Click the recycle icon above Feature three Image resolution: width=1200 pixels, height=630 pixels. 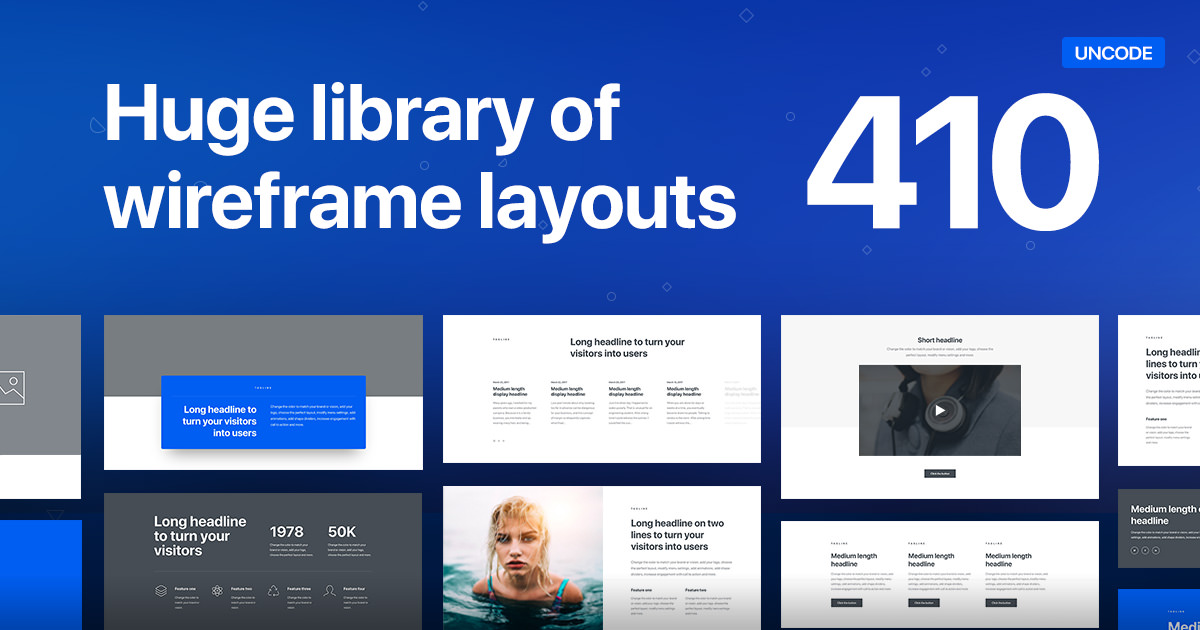pos(273,590)
